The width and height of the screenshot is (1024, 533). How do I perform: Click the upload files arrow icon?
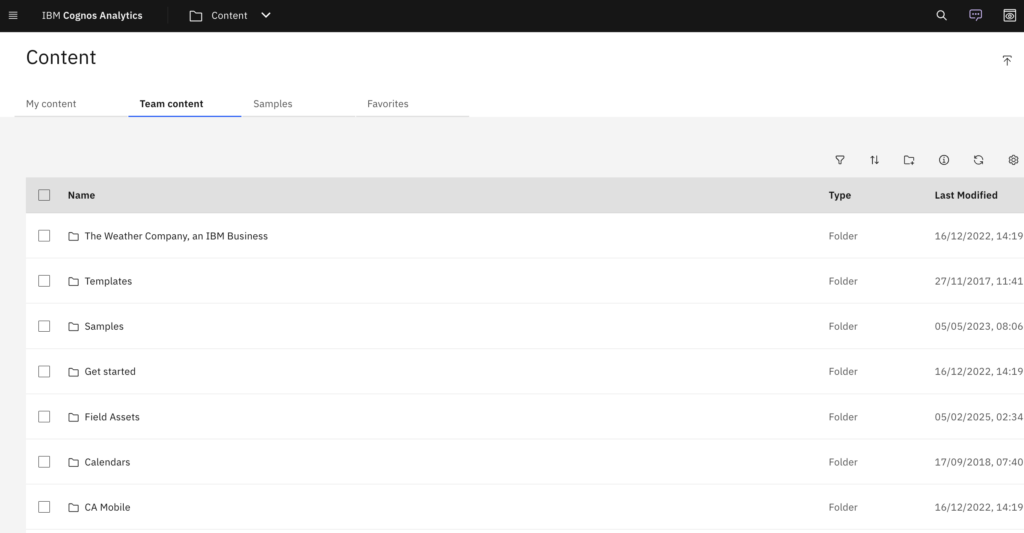[1007, 61]
